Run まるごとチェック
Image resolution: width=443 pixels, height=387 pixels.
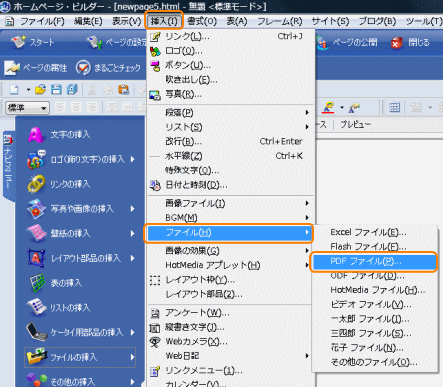pos(108,68)
